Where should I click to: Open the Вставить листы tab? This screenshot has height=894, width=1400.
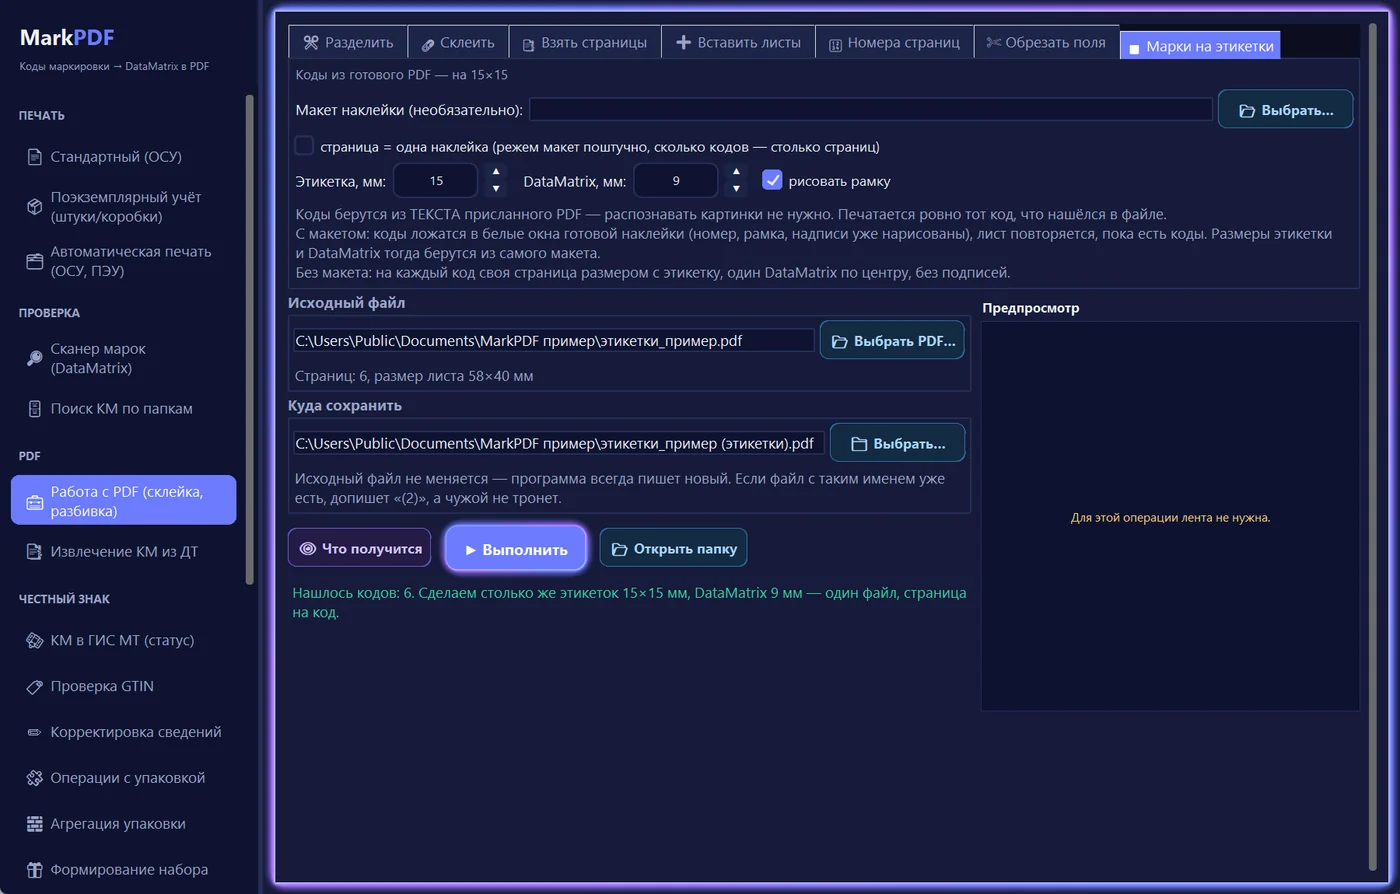pyautogui.click(x=738, y=43)
